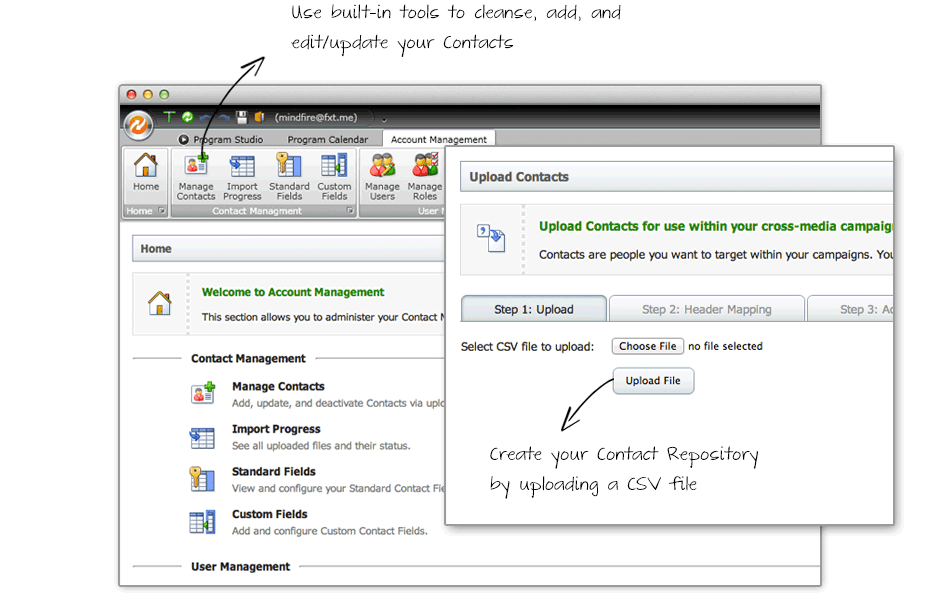This screenshot has width=940, height=600.
Task: Expand the Home ribbon group launcher
Action: (162, 211)
